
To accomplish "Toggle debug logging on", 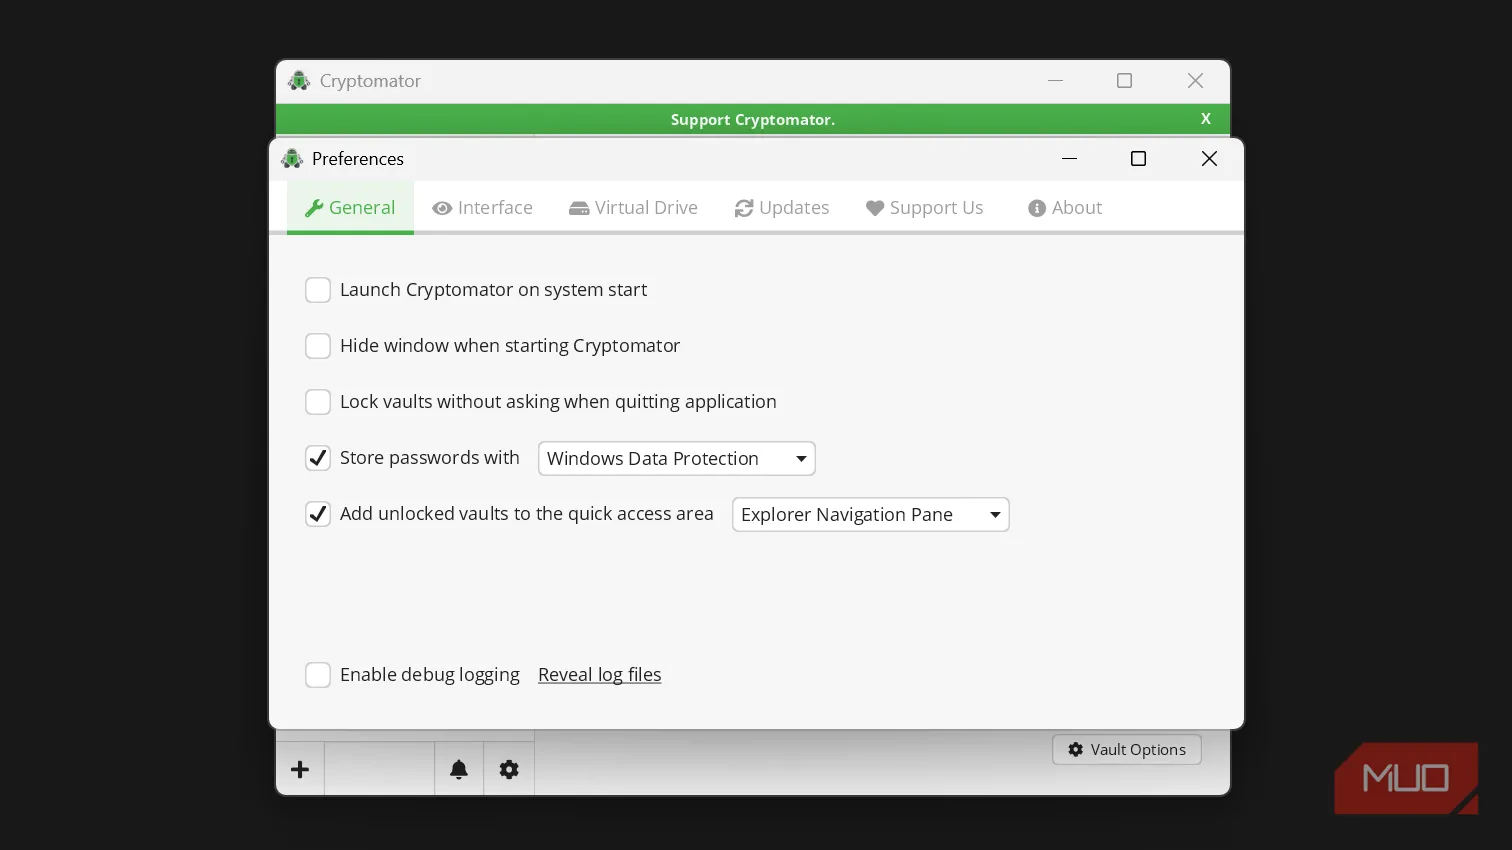I will click(x=318, y=675).
